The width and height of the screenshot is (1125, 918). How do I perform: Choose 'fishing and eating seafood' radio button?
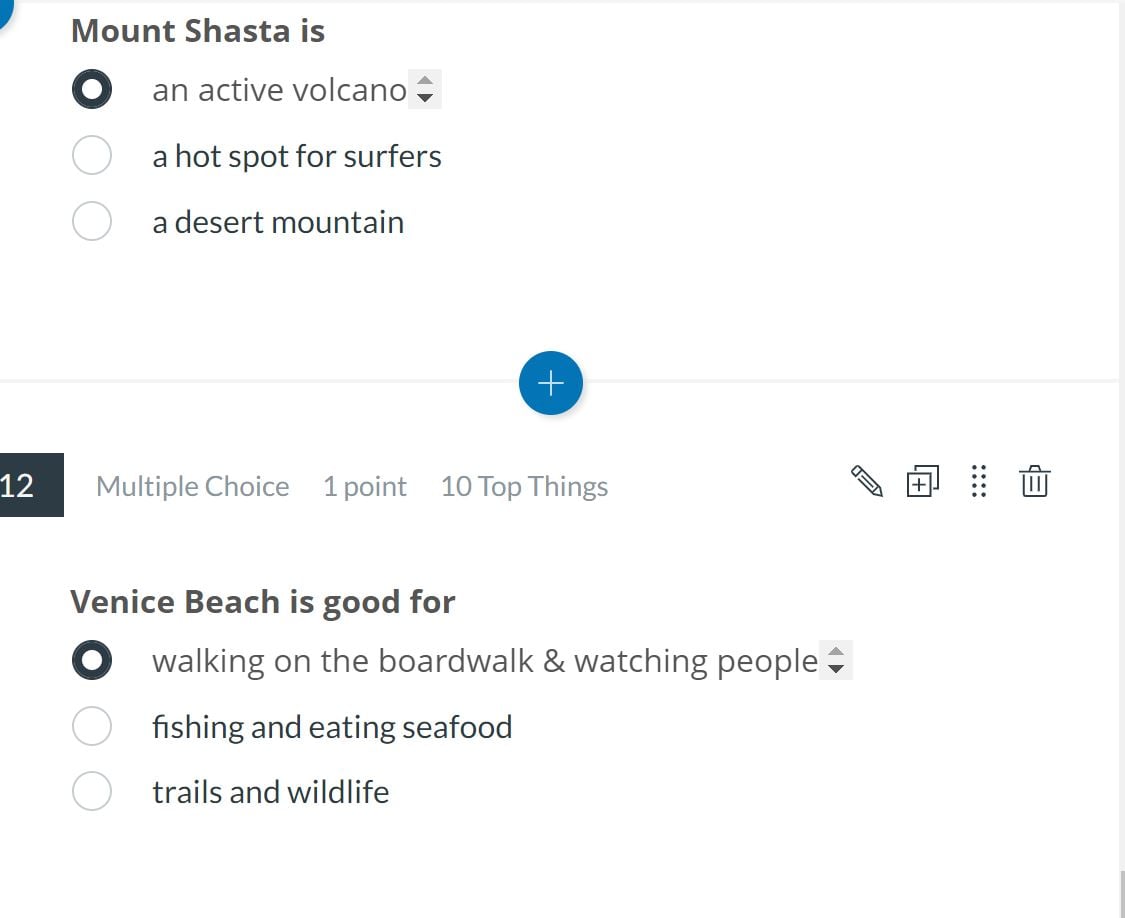tap(92, 727)
